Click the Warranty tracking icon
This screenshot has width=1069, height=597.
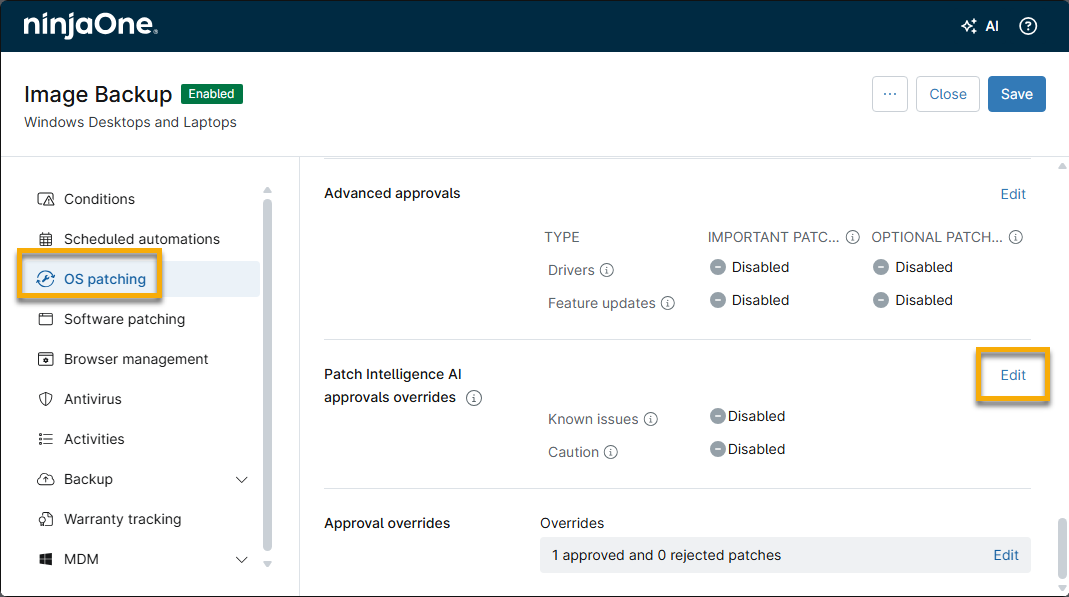pos(46,519)
